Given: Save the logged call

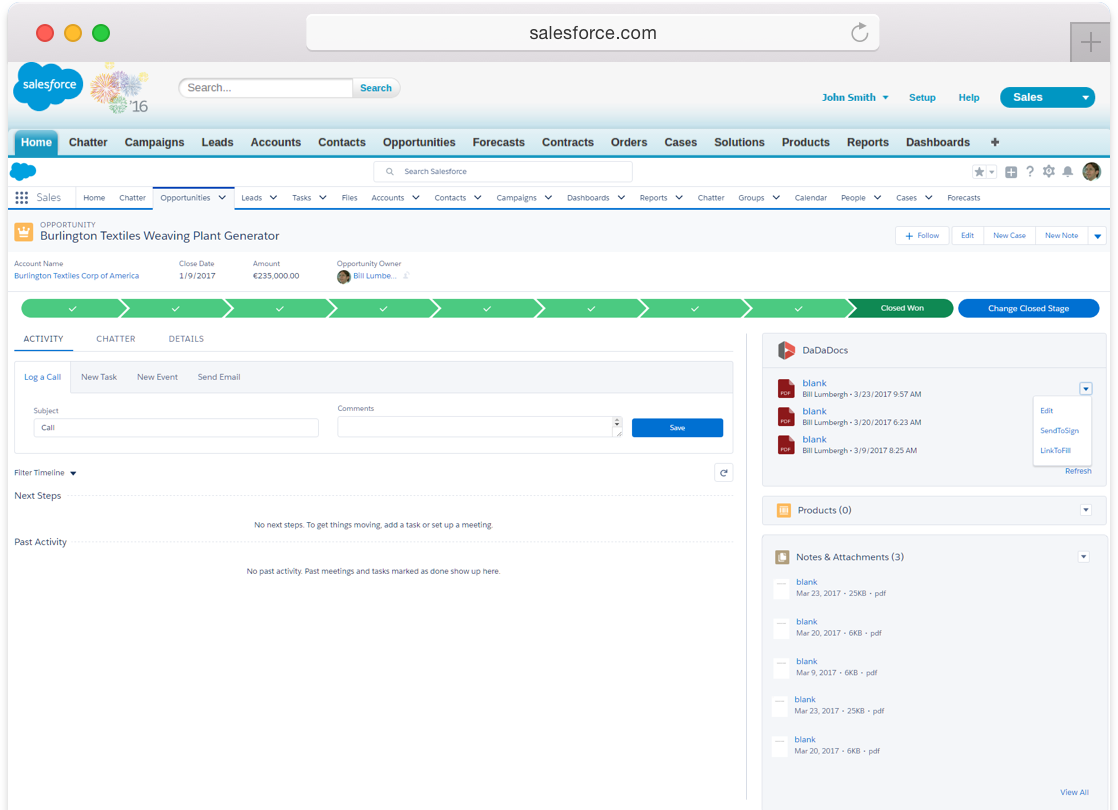Looking at the screenshot, I should [677, 428].
